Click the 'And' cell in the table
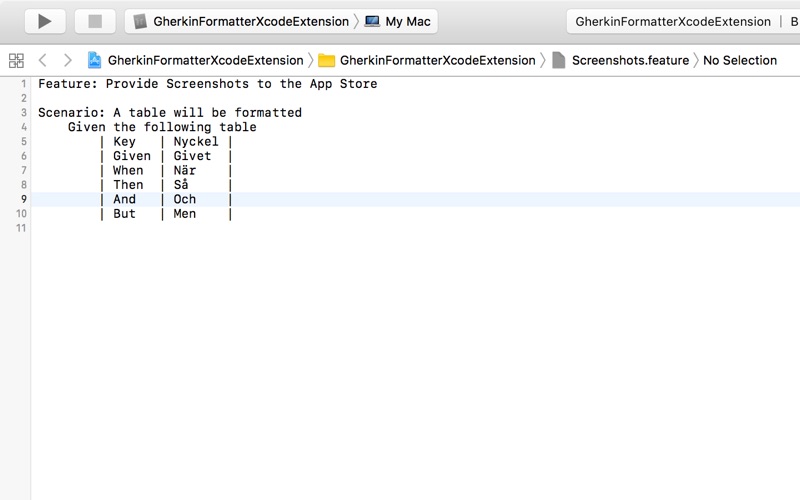This screenshot has height=500, width=800. point(124,199)
